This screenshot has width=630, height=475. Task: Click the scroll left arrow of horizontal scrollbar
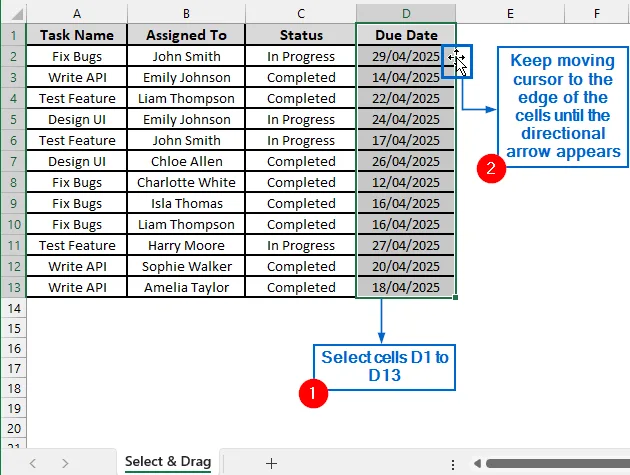click(x=477, y=463)
